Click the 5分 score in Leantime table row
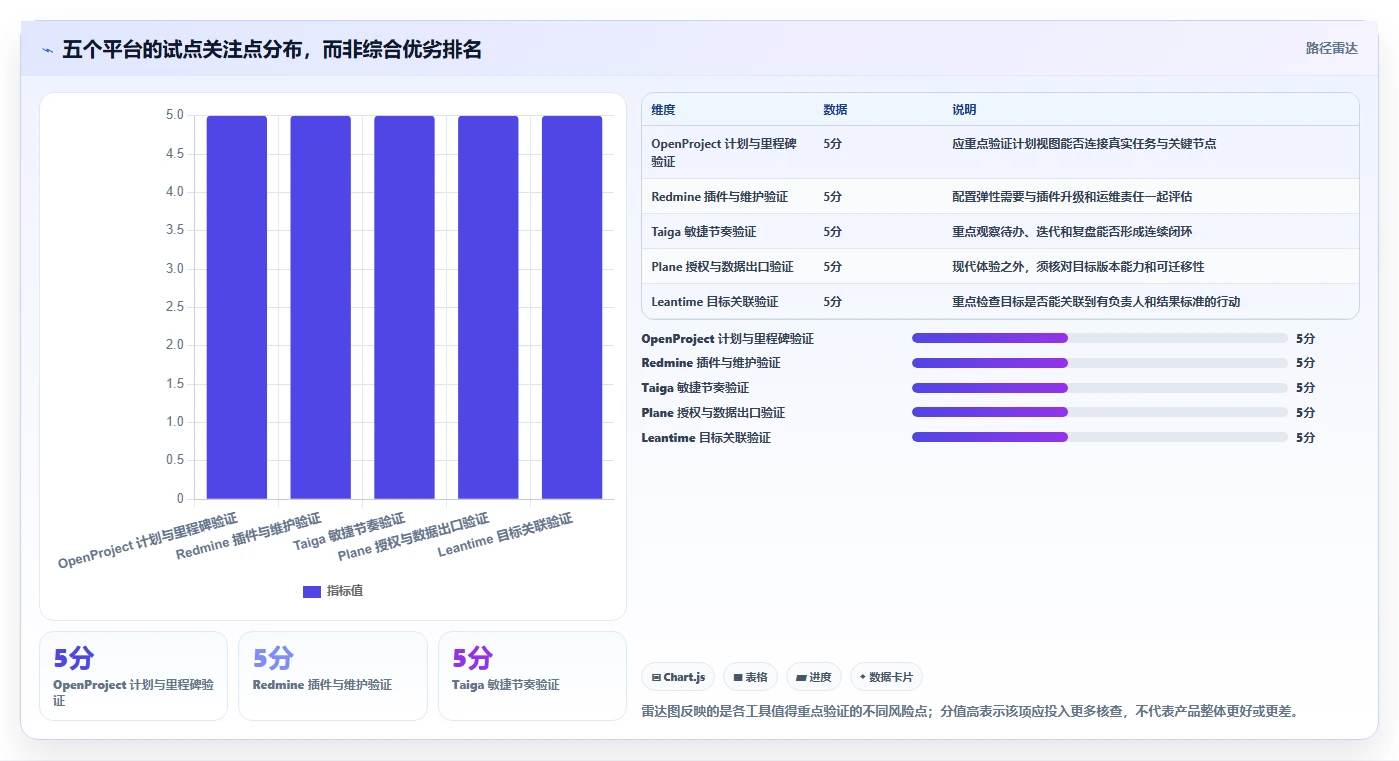 pyautogui.click(x=832, y=302)
